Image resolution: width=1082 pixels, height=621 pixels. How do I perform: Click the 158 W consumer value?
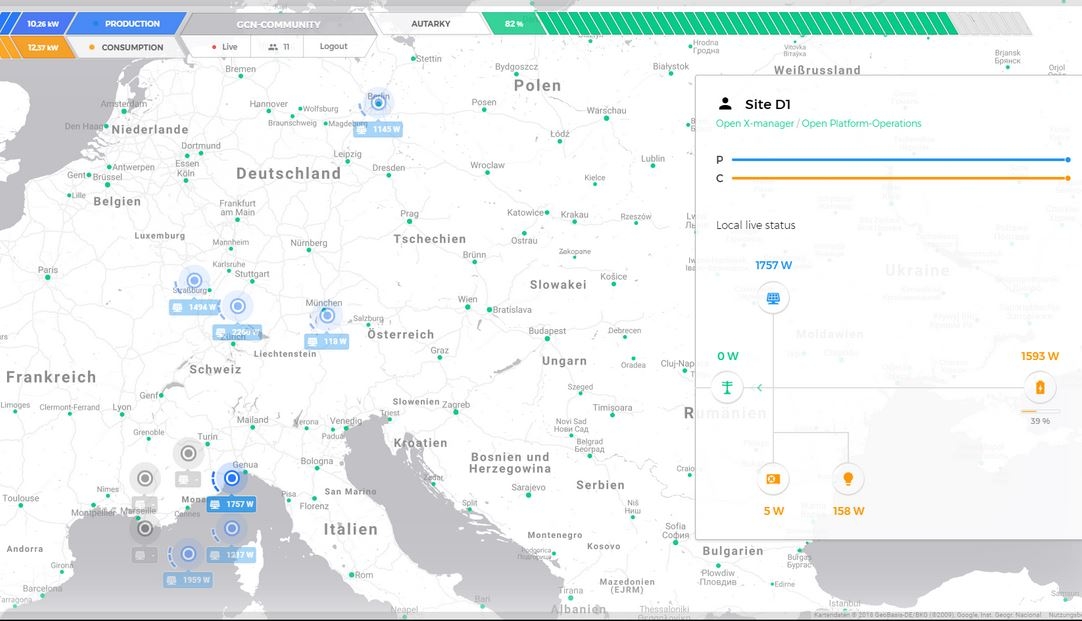[x=848, y=511]
